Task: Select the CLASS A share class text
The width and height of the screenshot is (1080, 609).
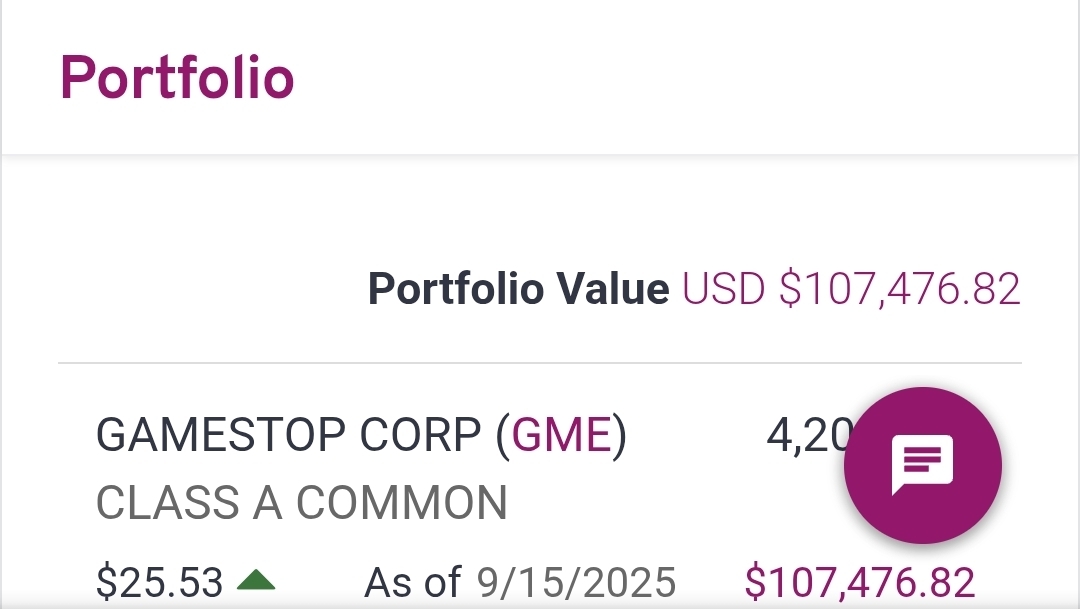Action: coord(189,502)
